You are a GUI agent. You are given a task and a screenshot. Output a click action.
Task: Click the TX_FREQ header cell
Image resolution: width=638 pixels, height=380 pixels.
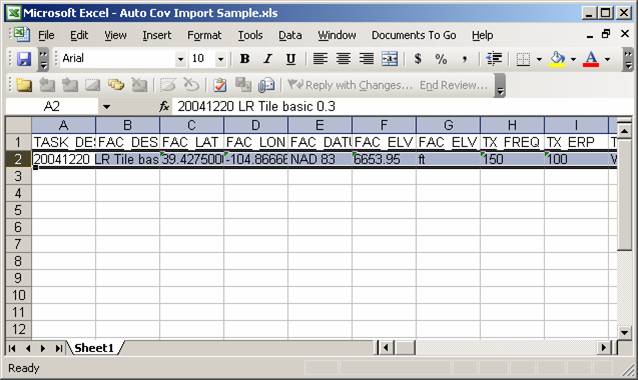tap(512, 142)
